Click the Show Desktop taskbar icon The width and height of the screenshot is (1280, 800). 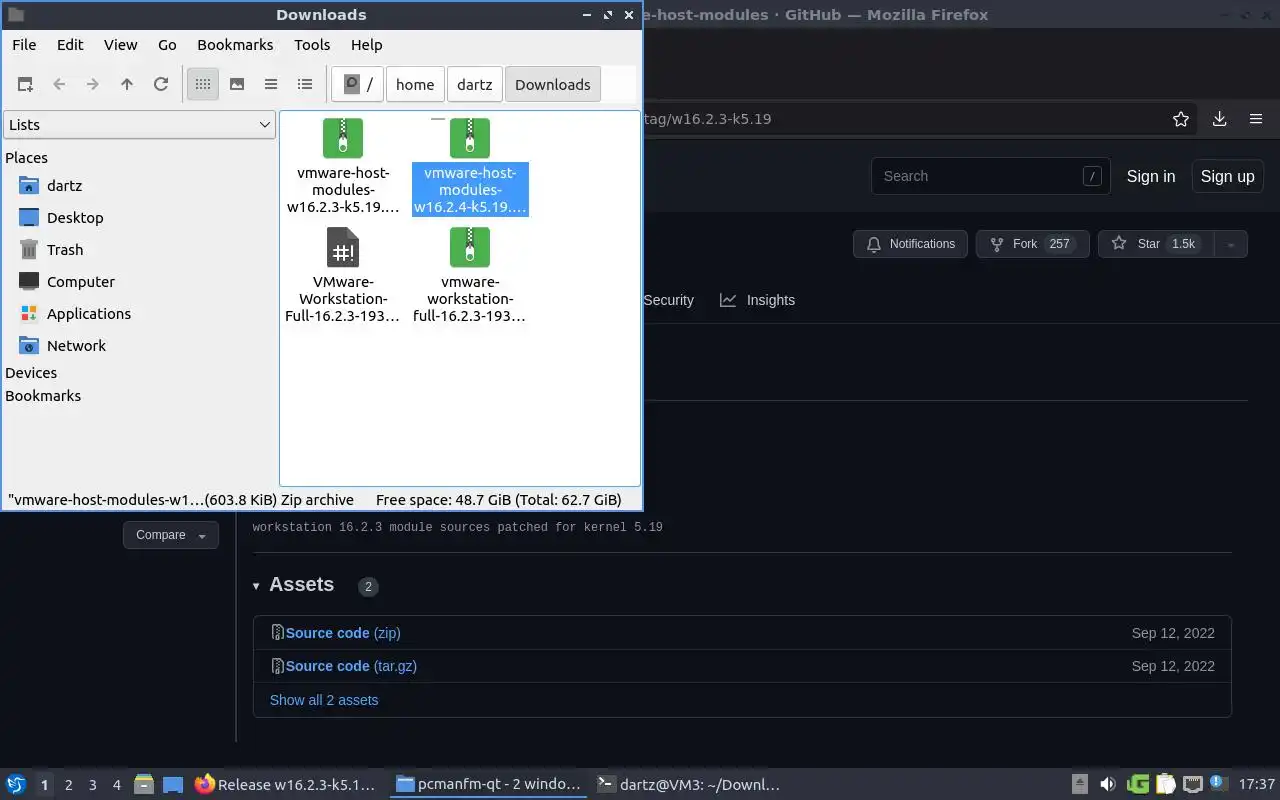click(x=173, y=785)
